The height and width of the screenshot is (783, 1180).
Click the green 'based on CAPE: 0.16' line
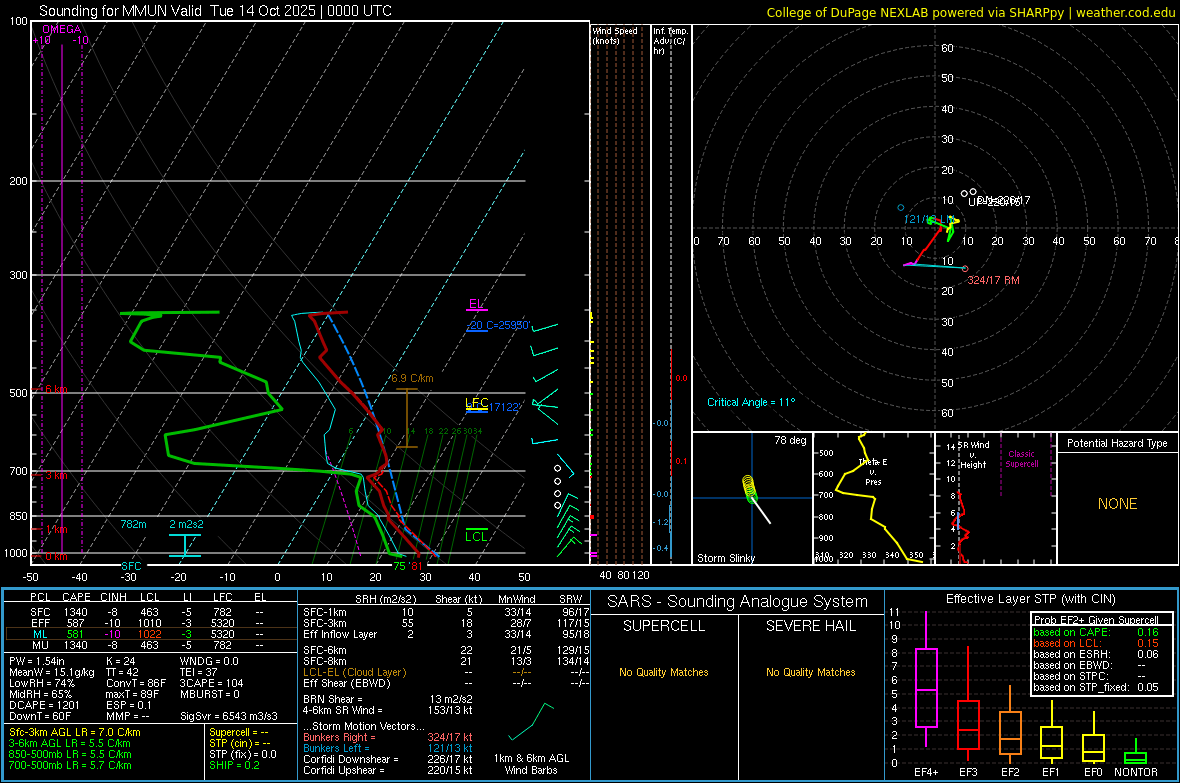(x=1096, y=632)
